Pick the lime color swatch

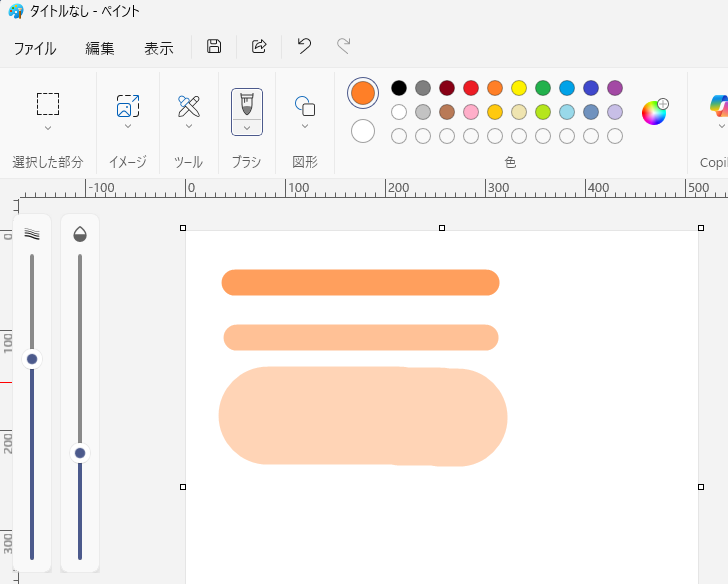point(543,112)
